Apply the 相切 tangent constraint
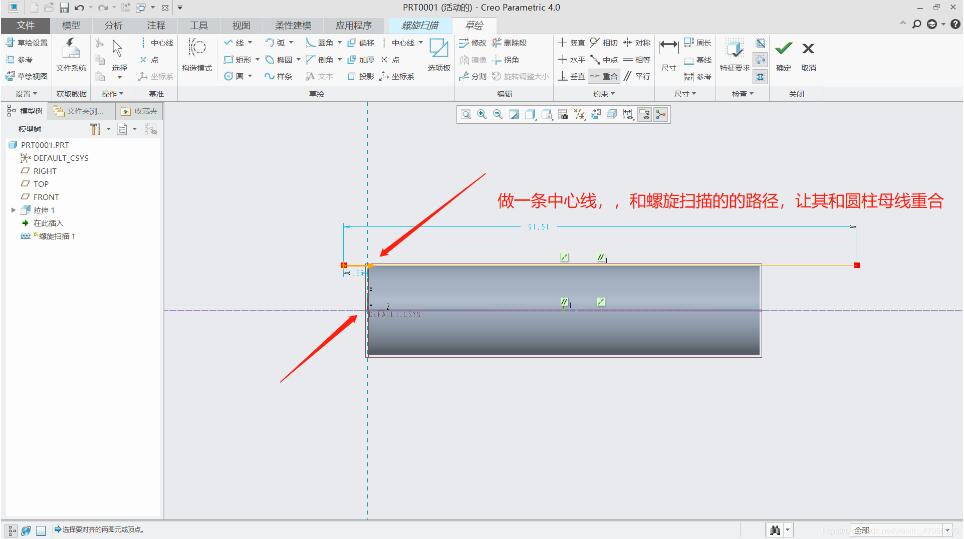 (x=603, y=42)
